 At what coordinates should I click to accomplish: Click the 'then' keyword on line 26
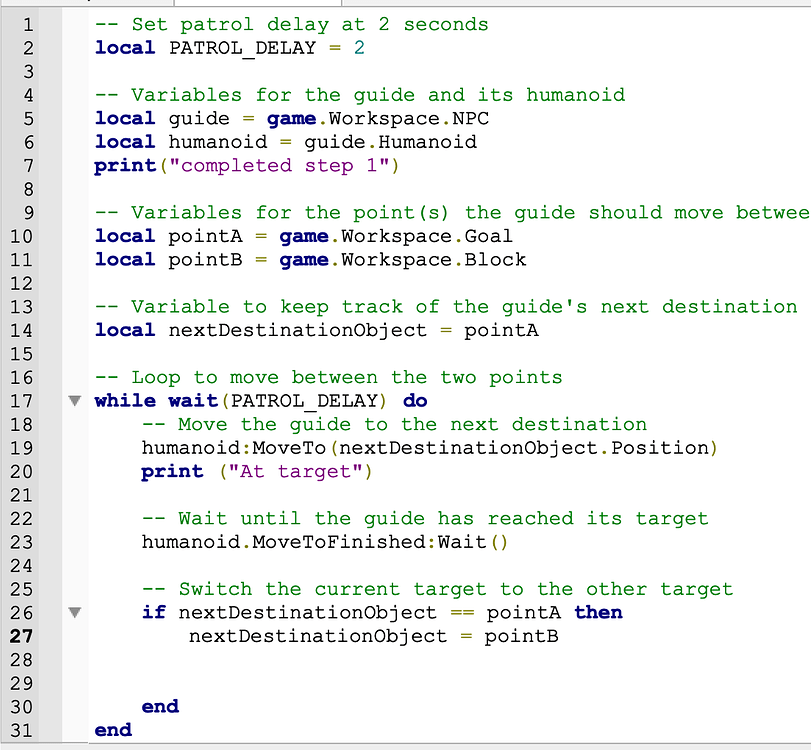pyautogui.click(x=598, y=612)
